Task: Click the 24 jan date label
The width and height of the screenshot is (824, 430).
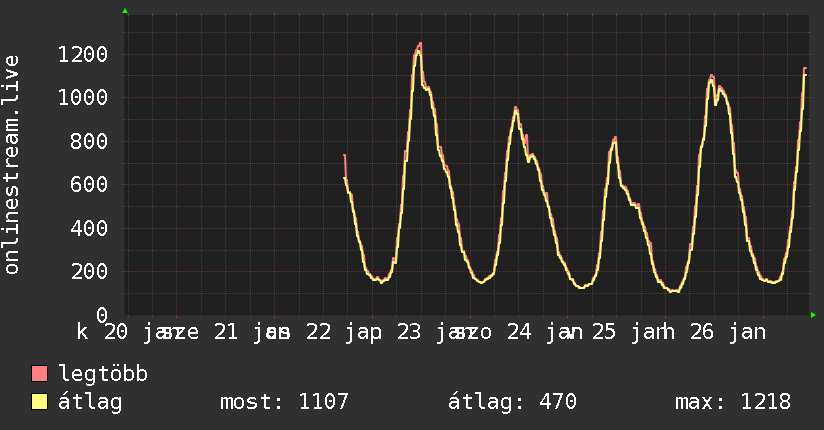Action: 545,332
